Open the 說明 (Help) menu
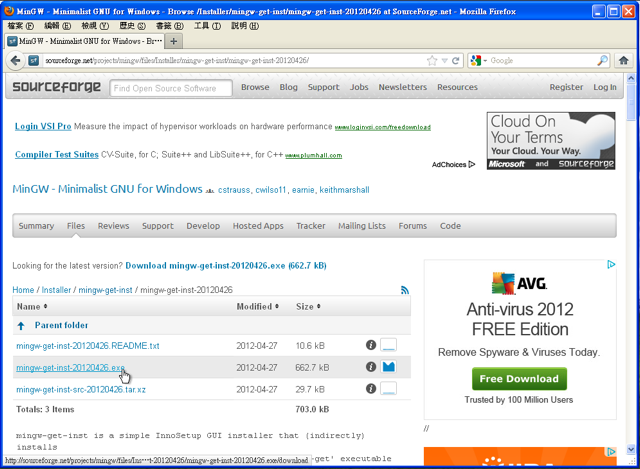This screenshot has height=469, width=640. [x=245, y=26]
